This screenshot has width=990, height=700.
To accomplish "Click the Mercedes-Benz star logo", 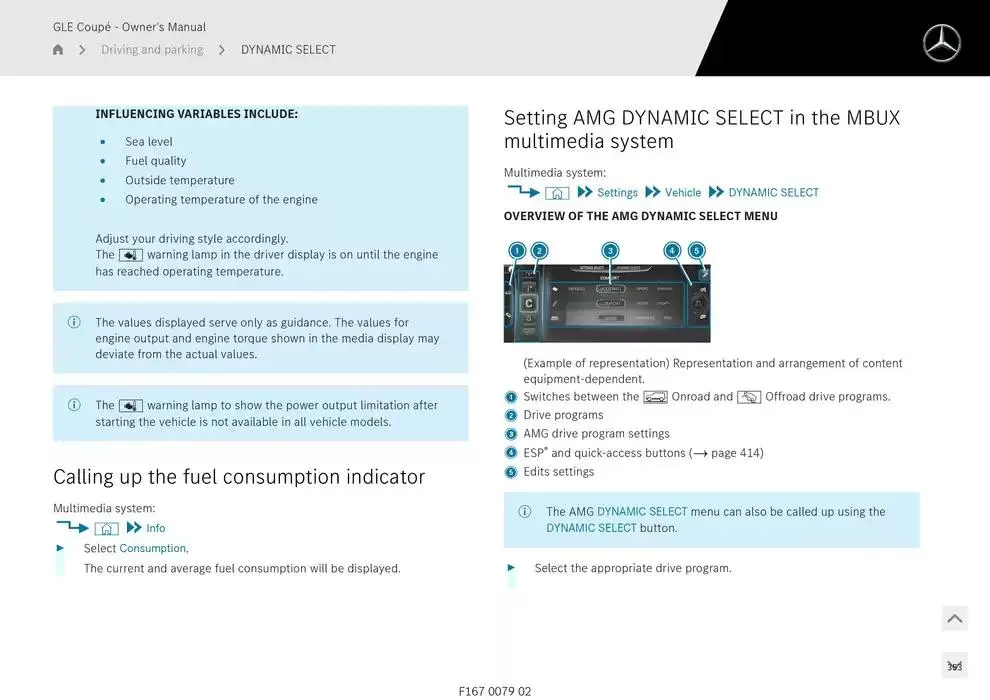I will [941, 43].
